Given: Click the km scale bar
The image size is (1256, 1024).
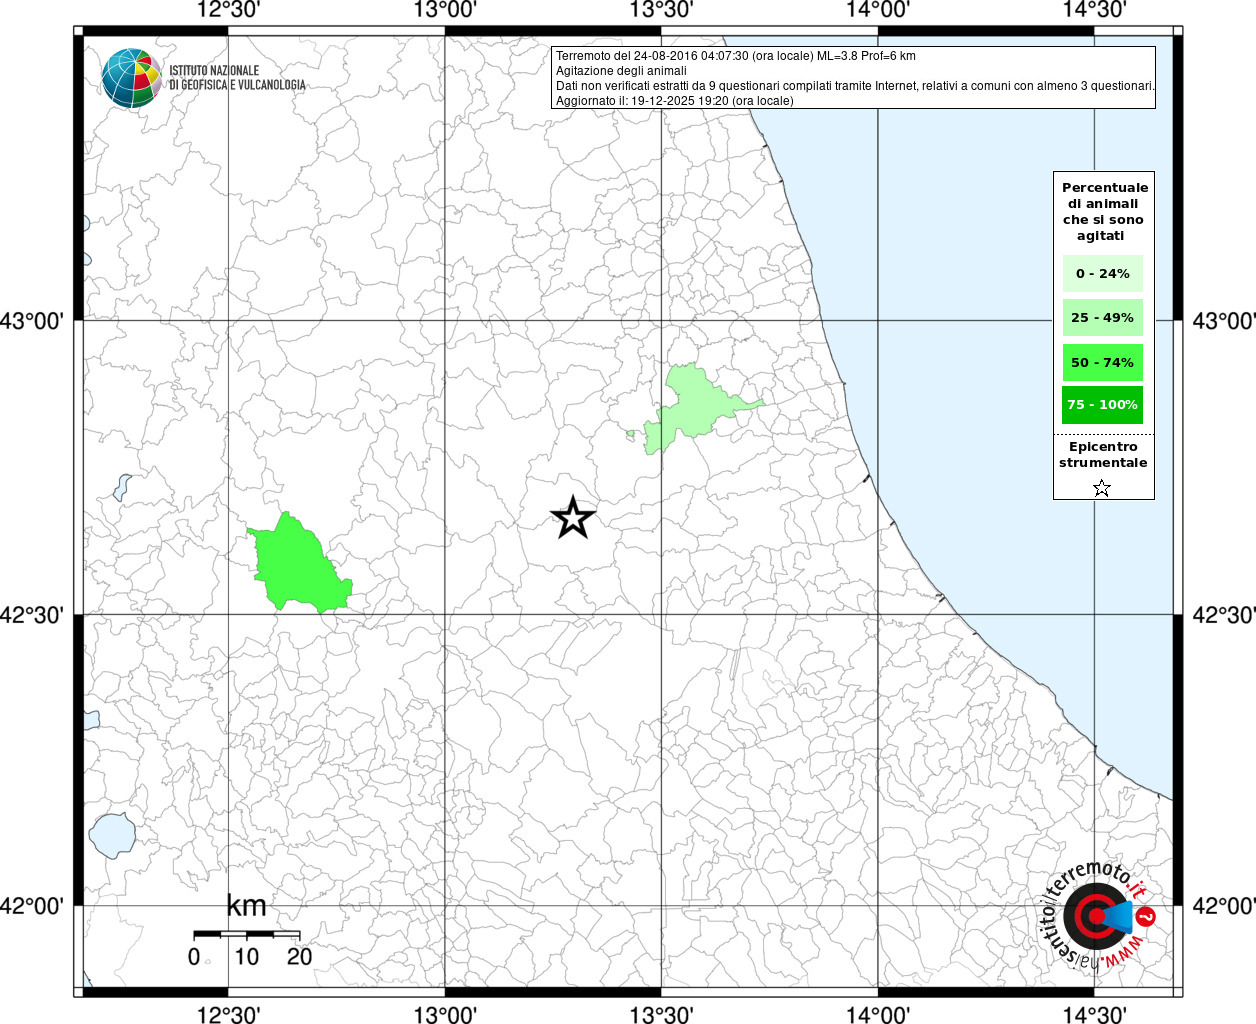Looking at the screenshot, I should tap(247, 934).
